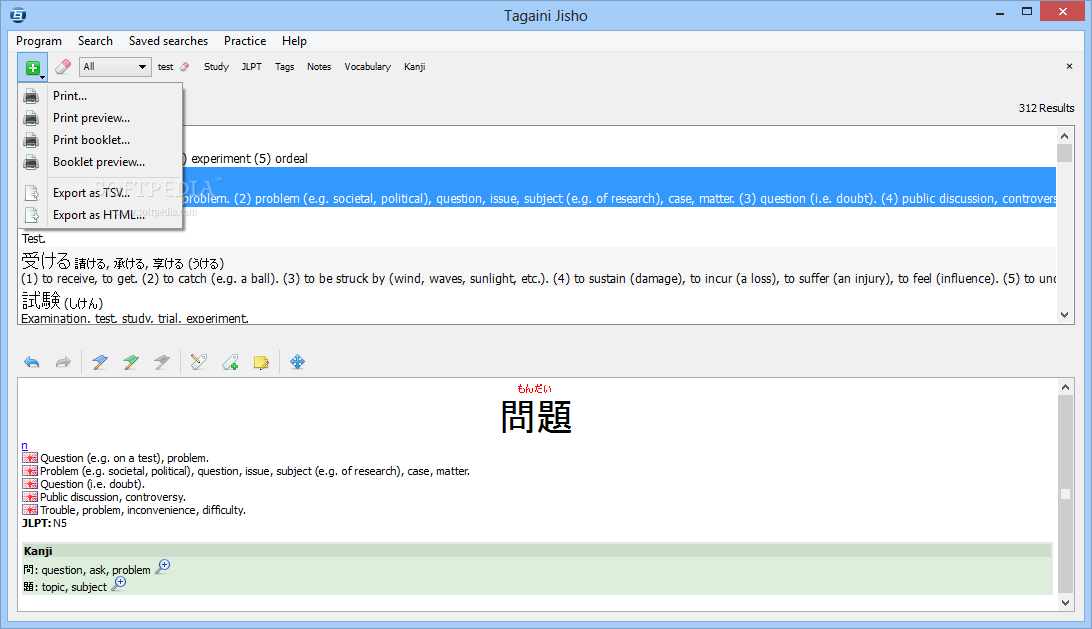Click the tag with pencil icon
The width and height of the screenshot is (1092, 629).
point(198,362)
